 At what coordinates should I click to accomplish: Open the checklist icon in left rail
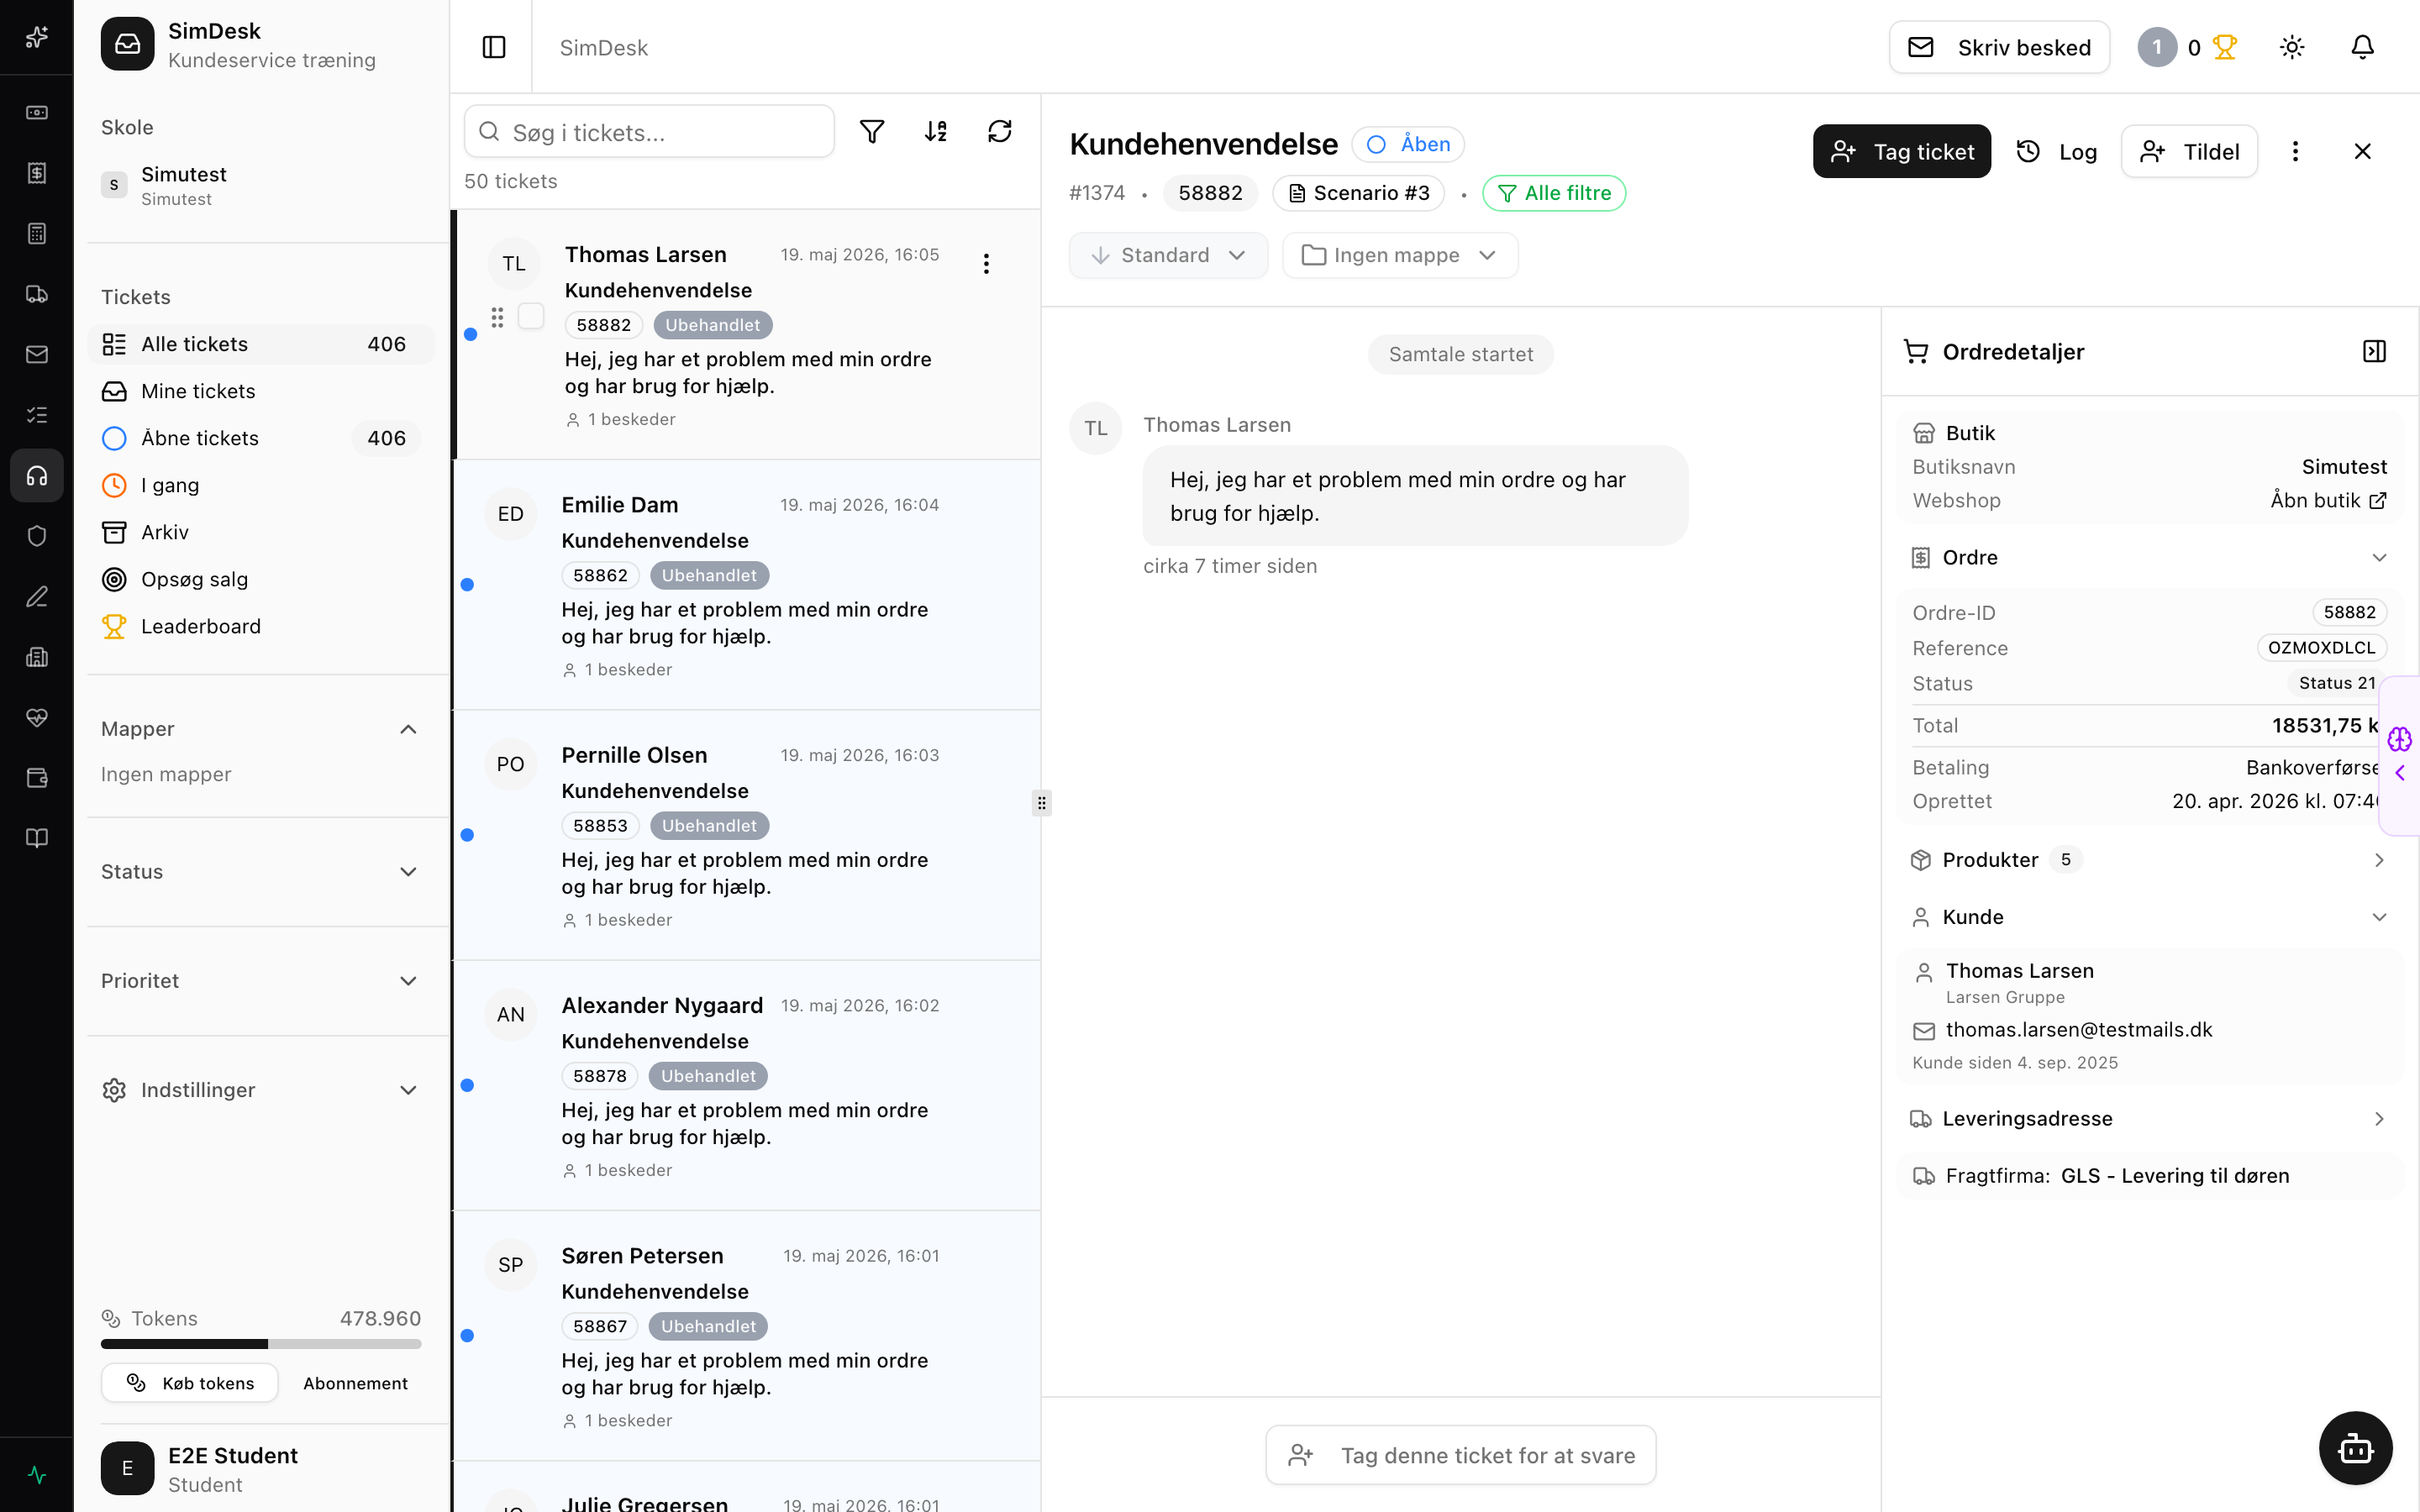pos(37,415)
